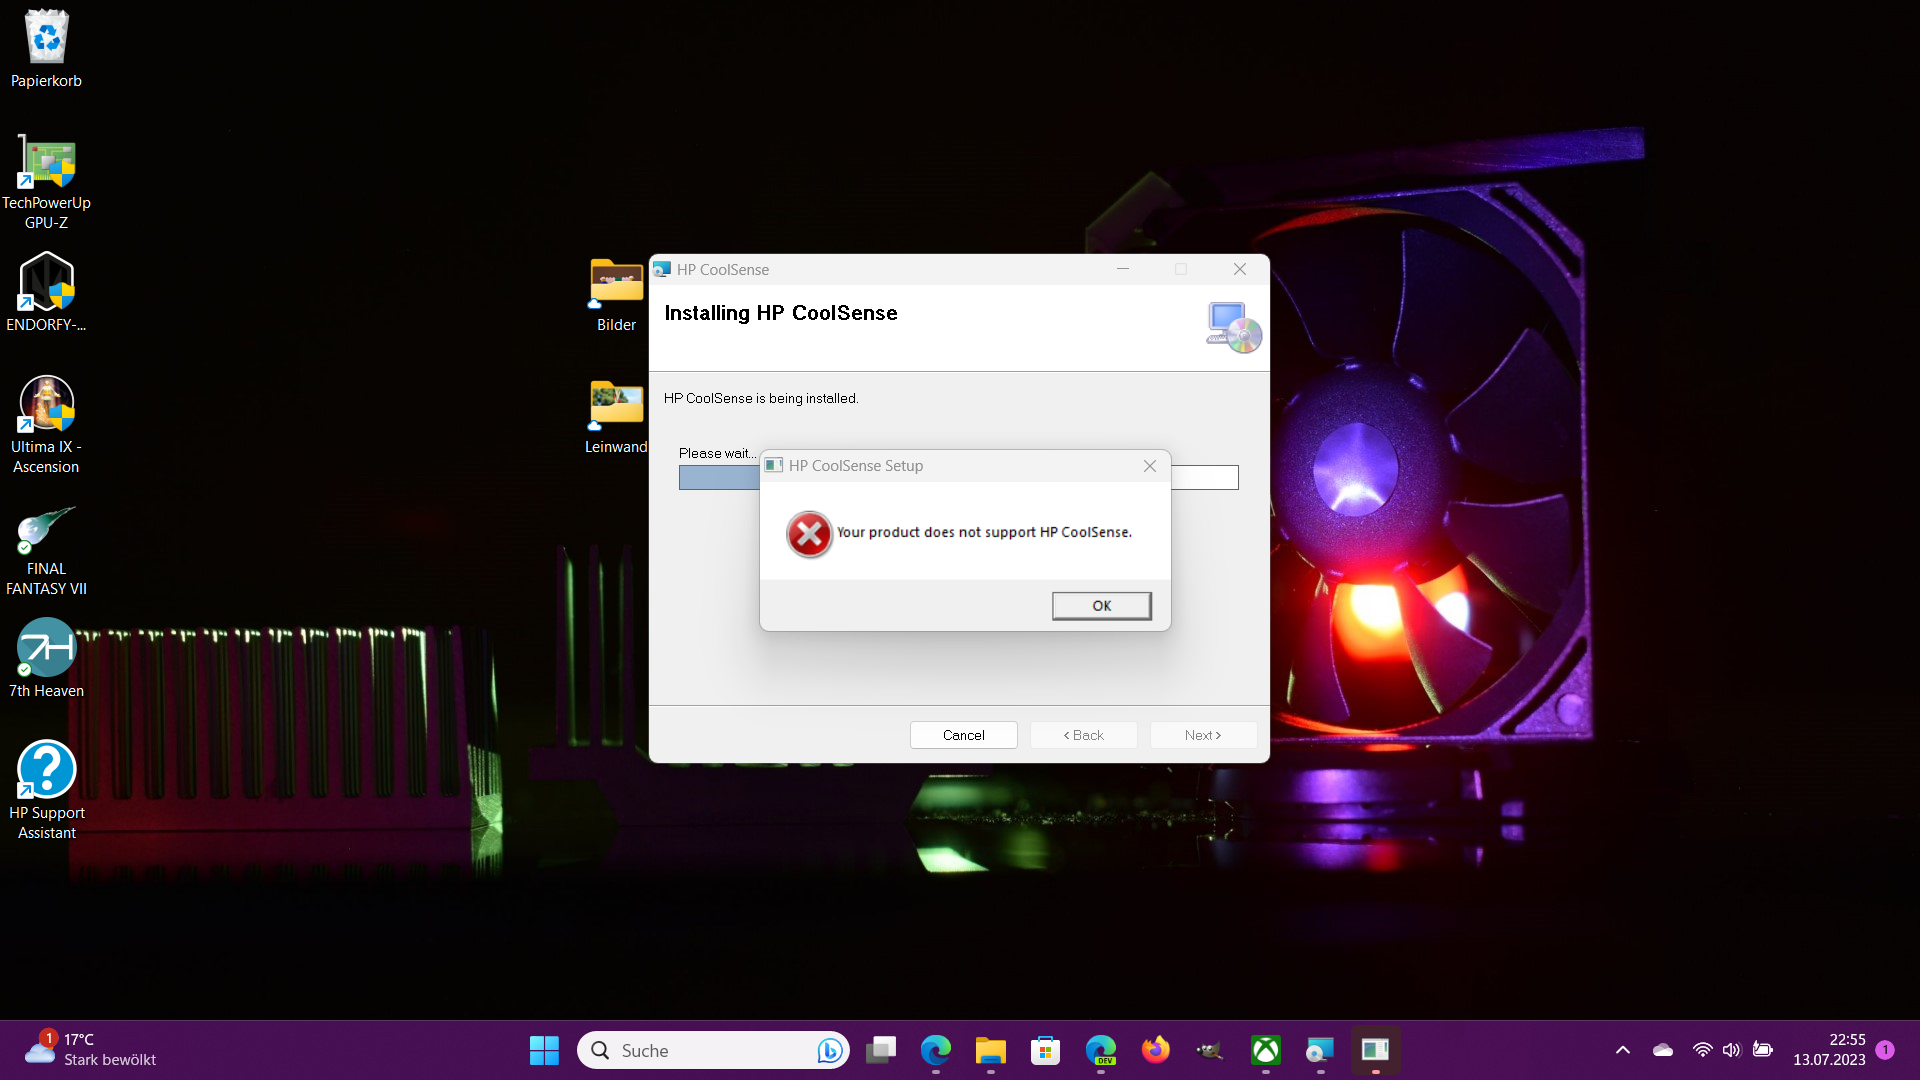The width and height of the screenshot is (1920, 1080).
Task: Select the ENDORFY desktop shortcut icon
Action: (x=46, y=283)
